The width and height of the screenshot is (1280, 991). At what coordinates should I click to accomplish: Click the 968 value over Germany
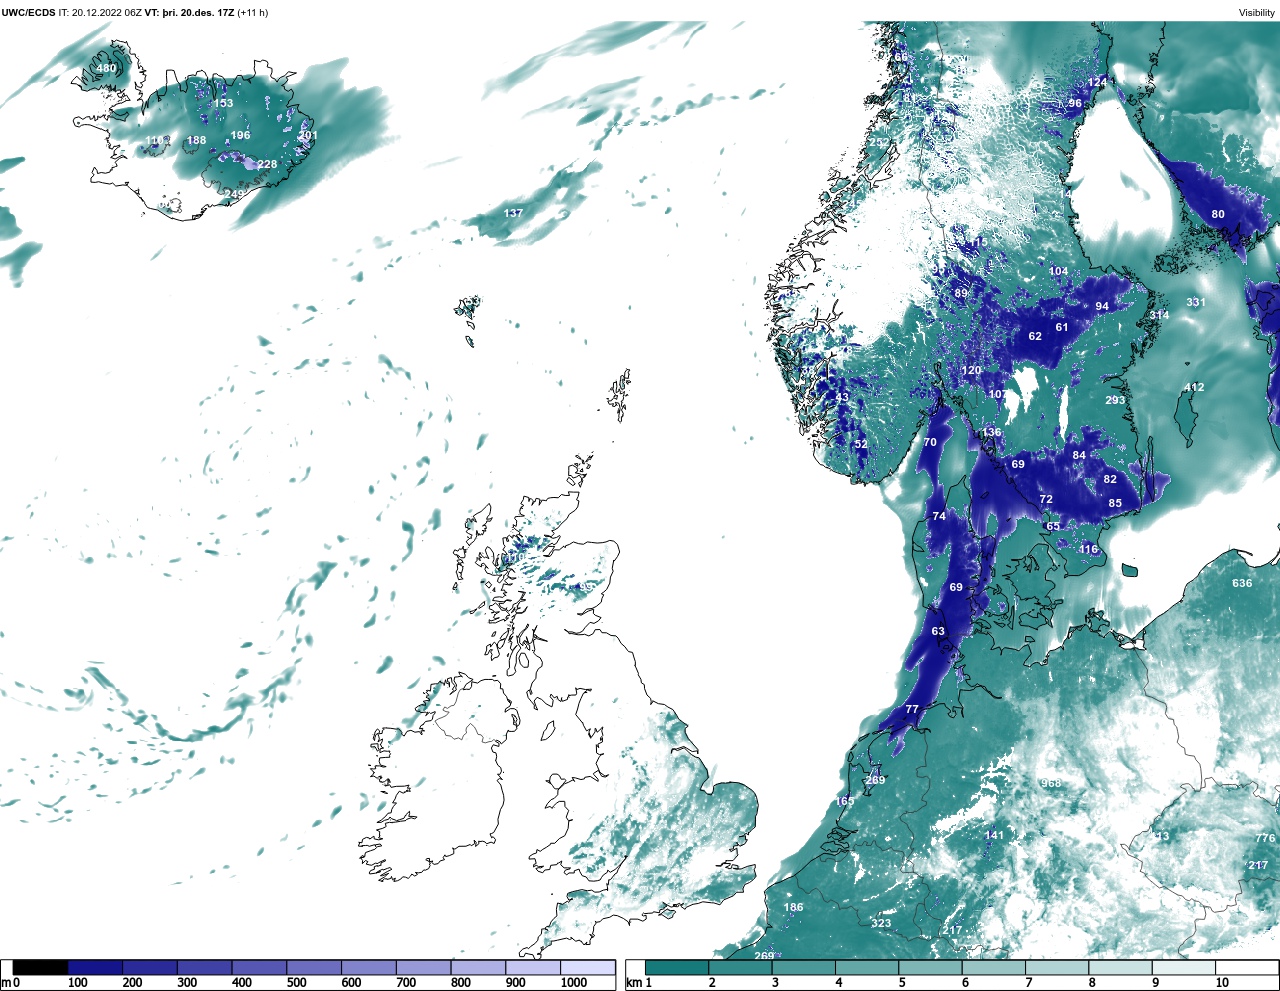tap(1050, 783)
